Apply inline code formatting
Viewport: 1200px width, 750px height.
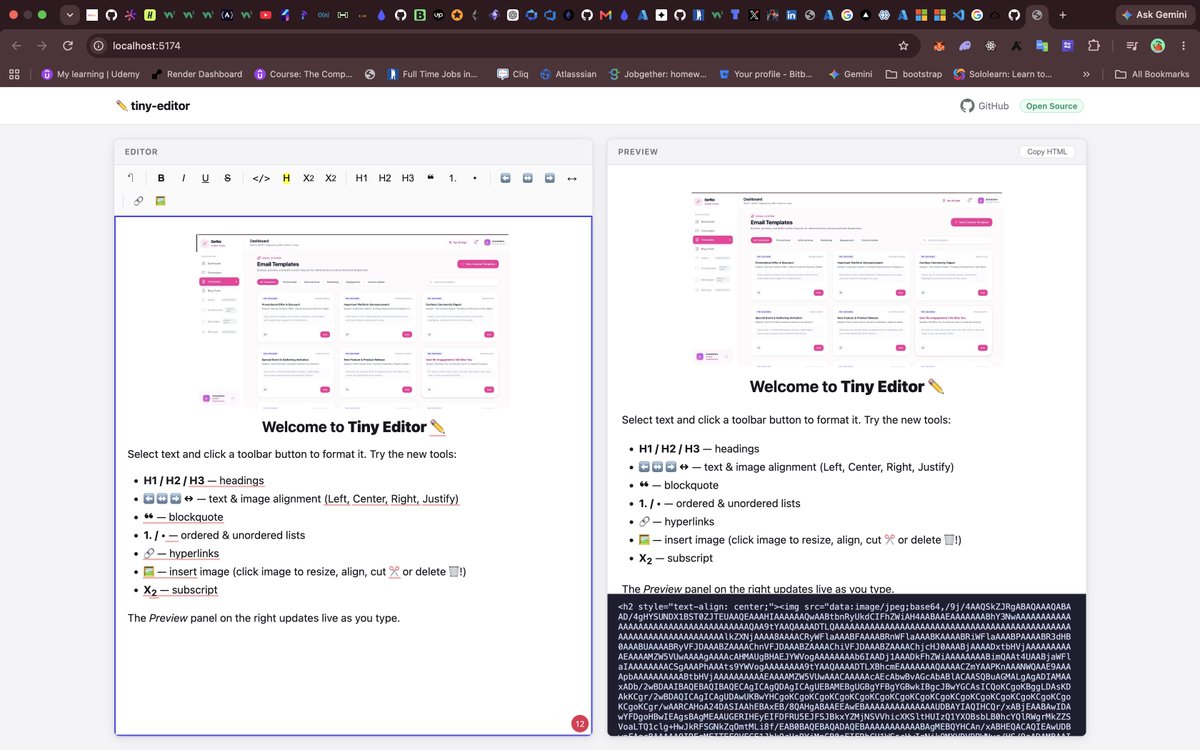pos(261,178)
